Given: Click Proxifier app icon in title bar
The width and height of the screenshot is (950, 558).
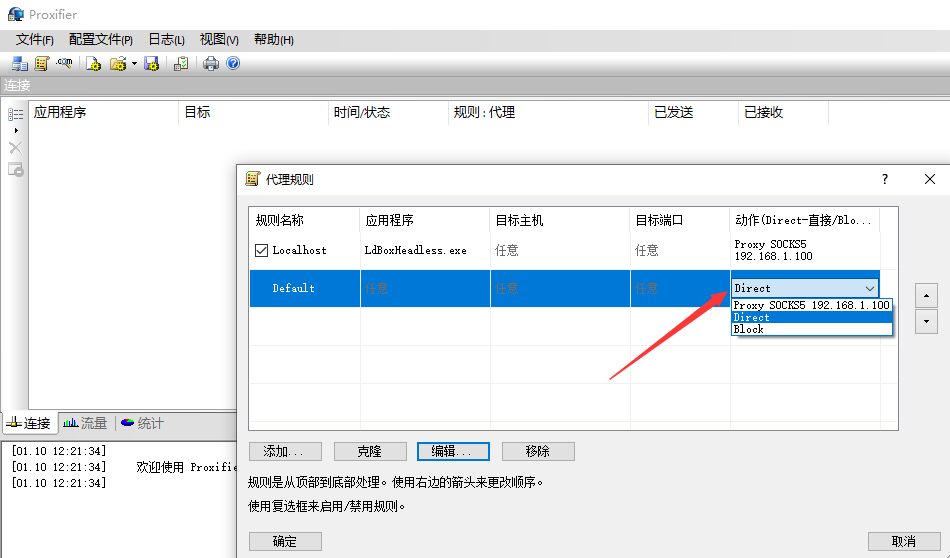Looking at the screenshot, I should coord(16,14).
